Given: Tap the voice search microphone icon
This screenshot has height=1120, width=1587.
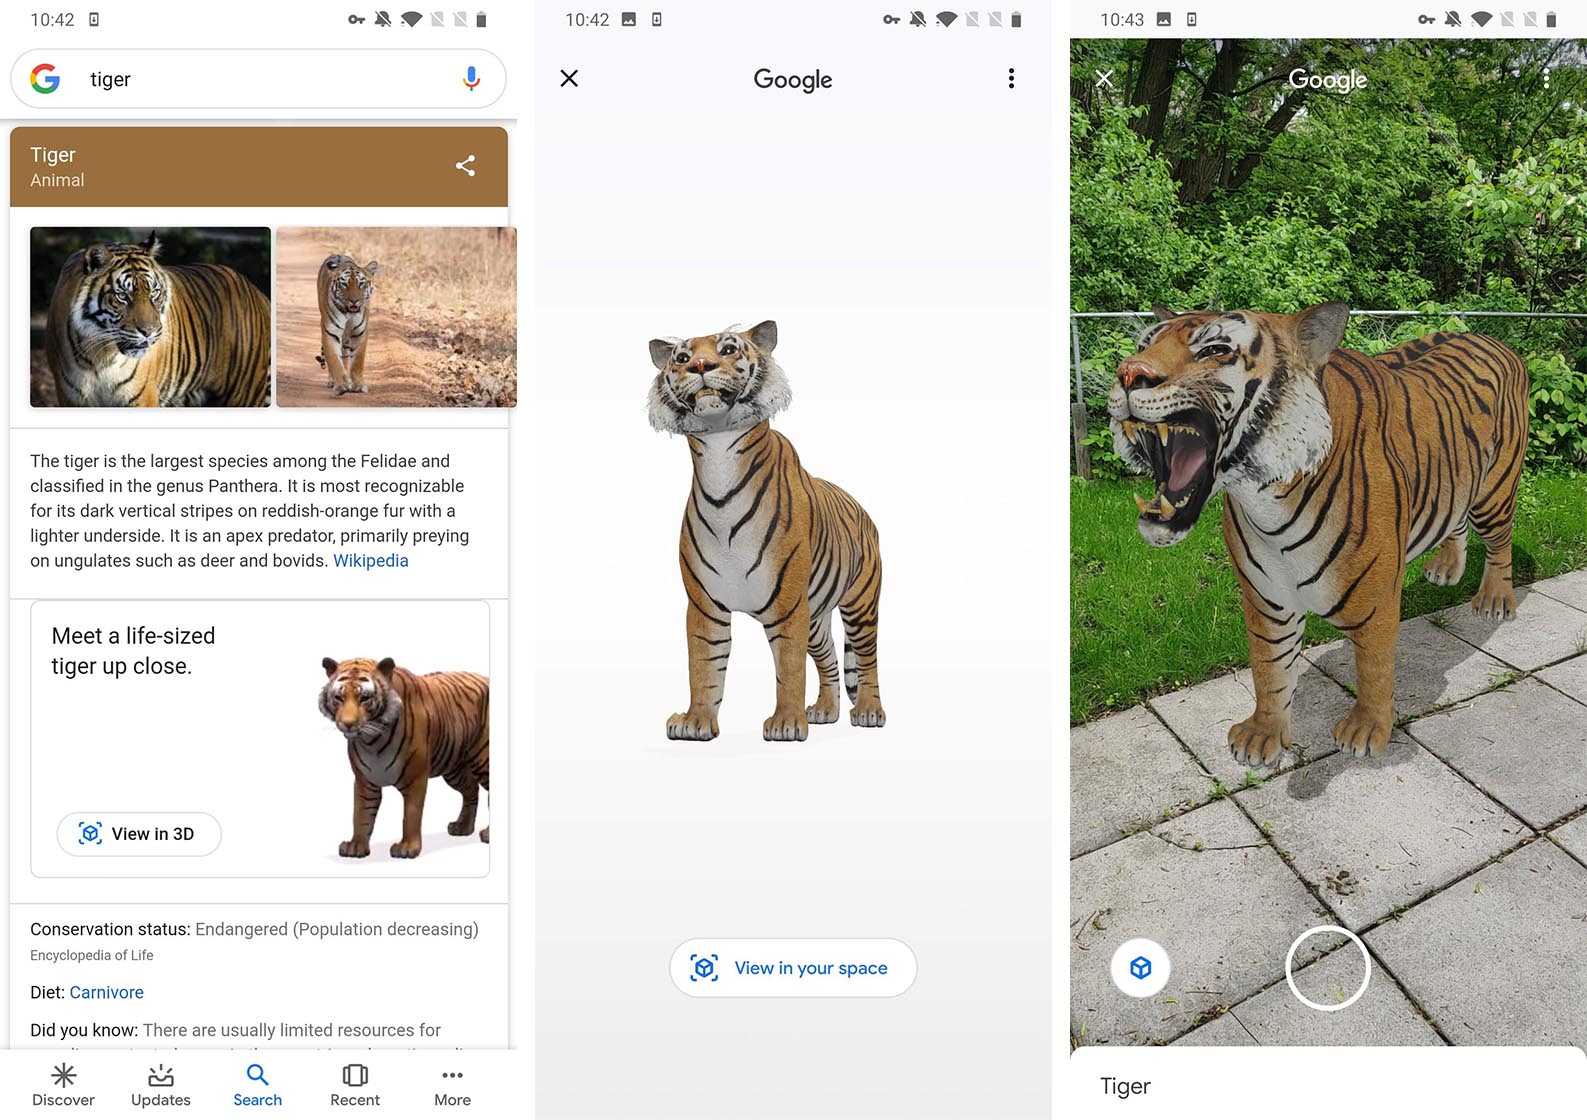Looking at the screenshot, I should pyautogui.click(x=471, y=79).
